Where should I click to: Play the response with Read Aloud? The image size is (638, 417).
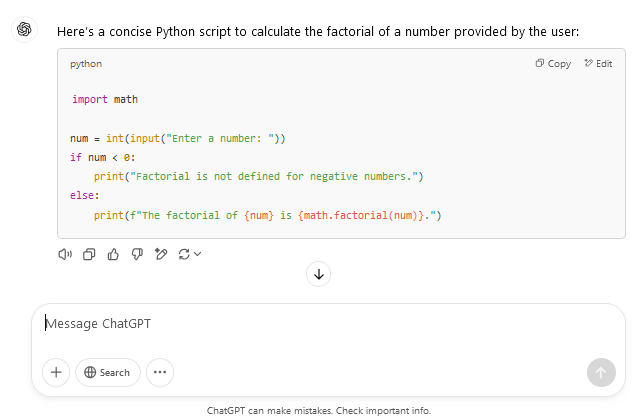coord(65,254)
